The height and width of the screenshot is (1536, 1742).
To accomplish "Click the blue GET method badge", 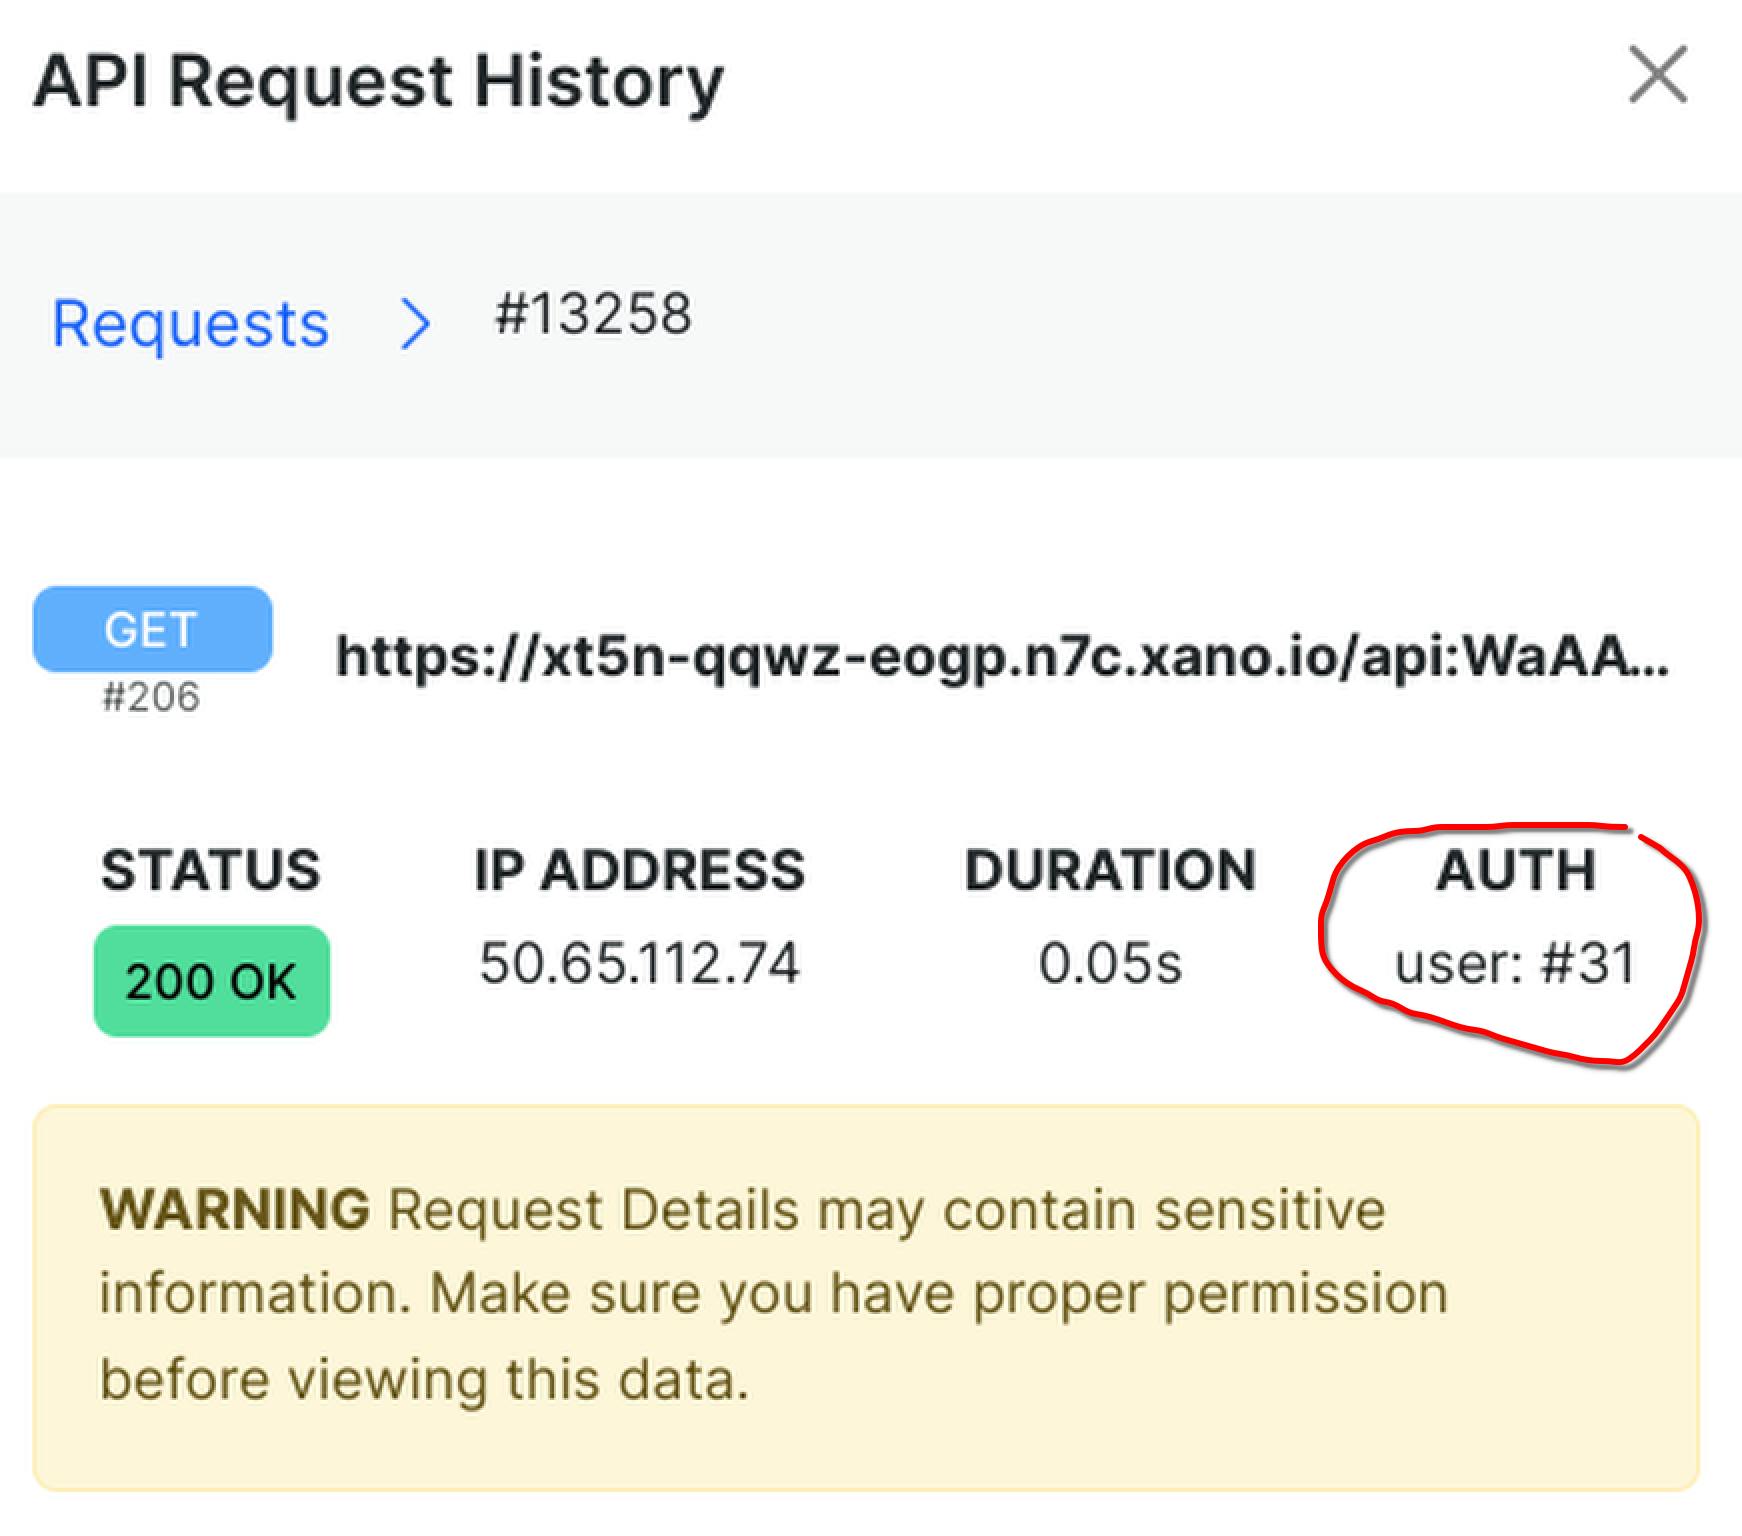I will [152, 629].
